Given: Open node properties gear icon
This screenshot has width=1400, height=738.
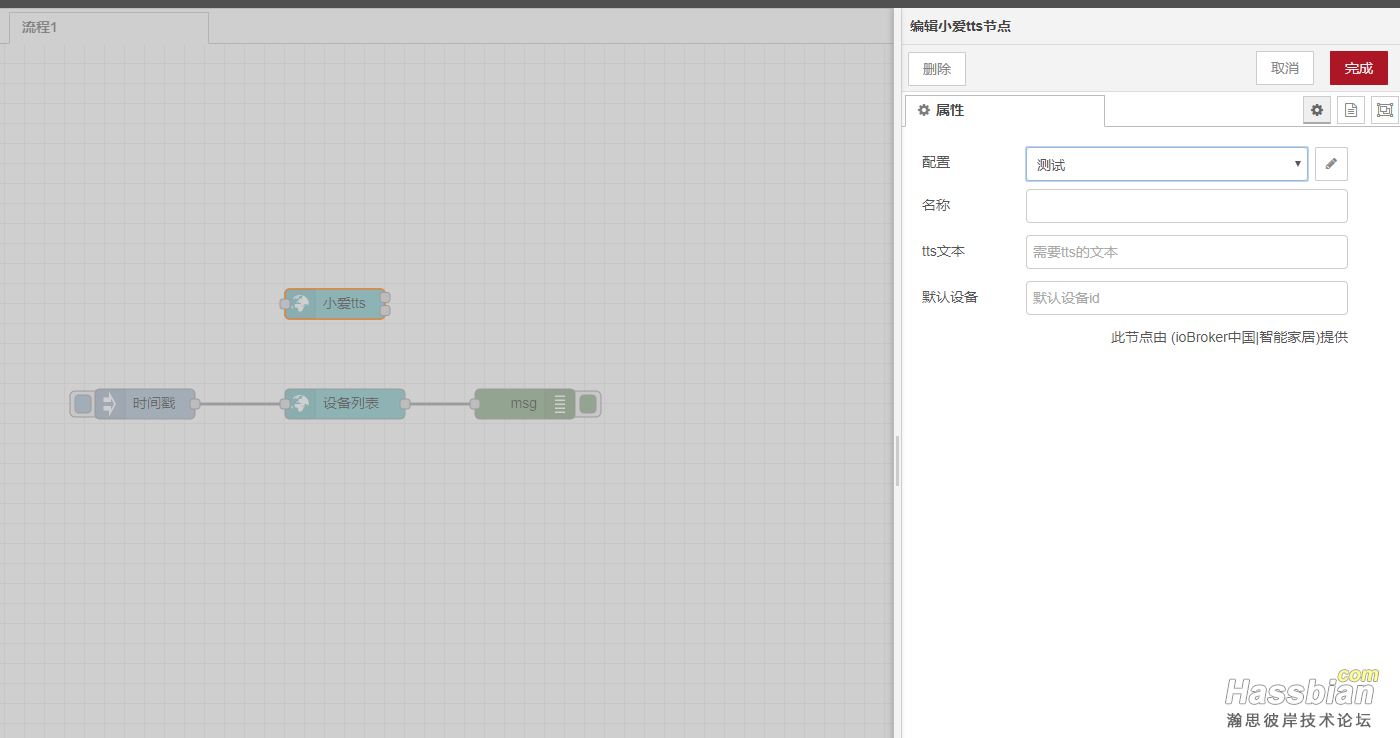Looking at the screenshot, I should [1317, 110].
